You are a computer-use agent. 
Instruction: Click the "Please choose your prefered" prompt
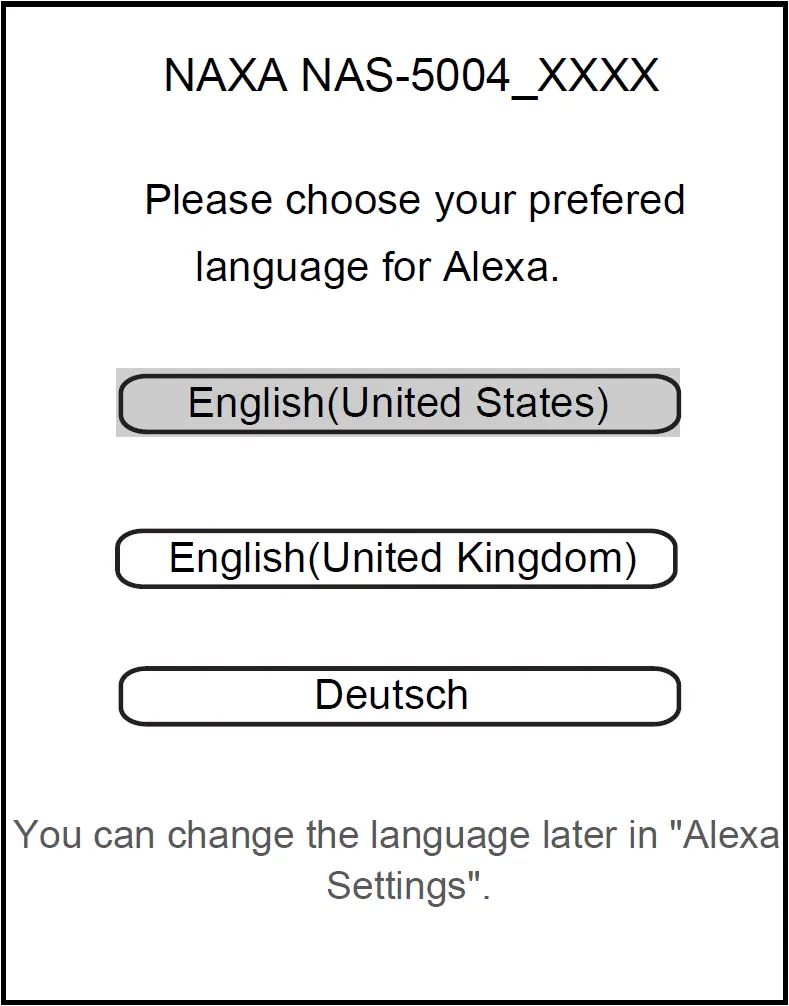coord(414,200)
